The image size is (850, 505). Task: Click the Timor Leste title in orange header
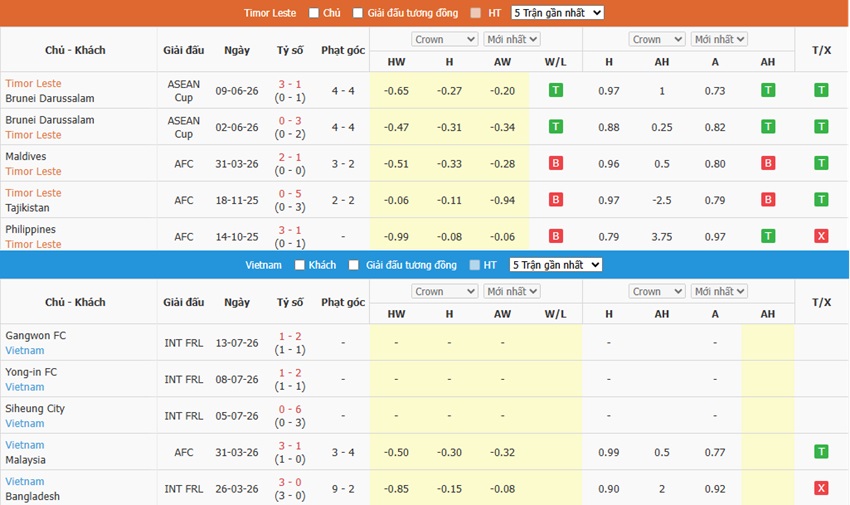coord(270,13)
